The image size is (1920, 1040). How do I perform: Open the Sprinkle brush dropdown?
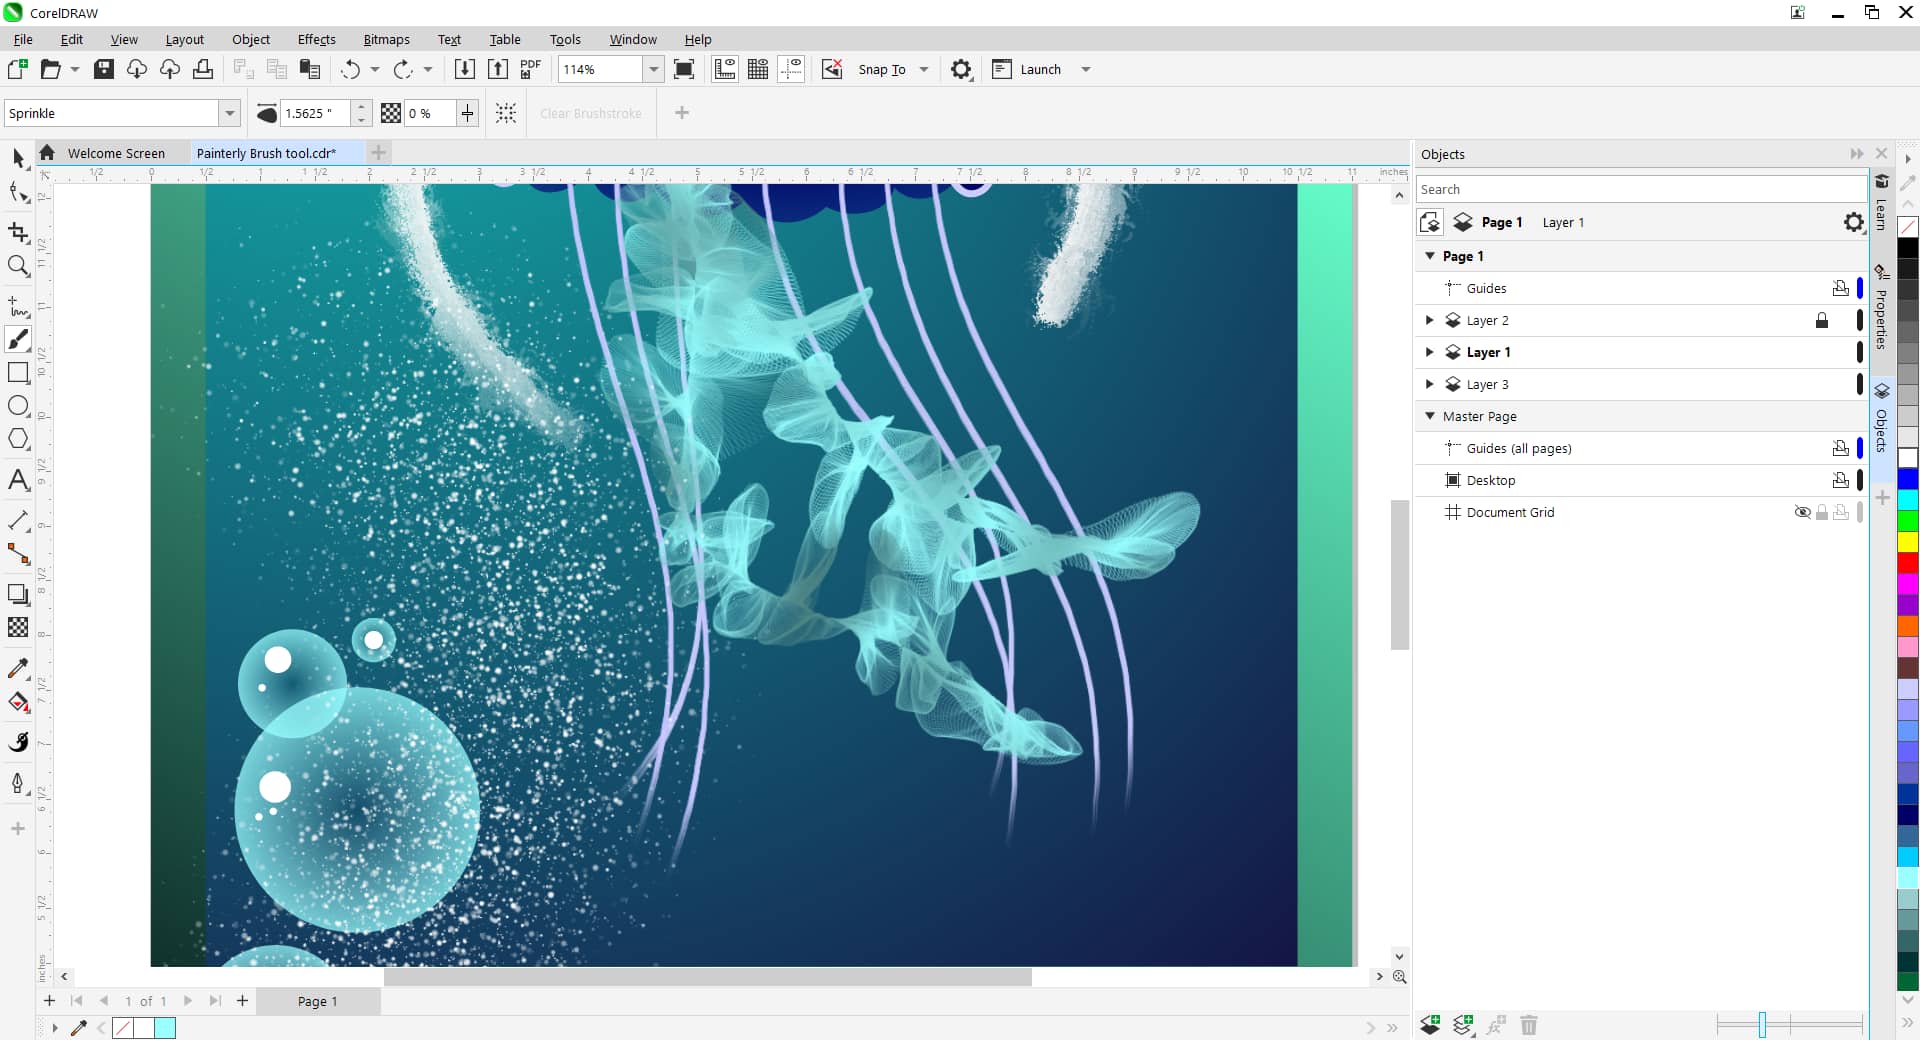click(230, 113)
